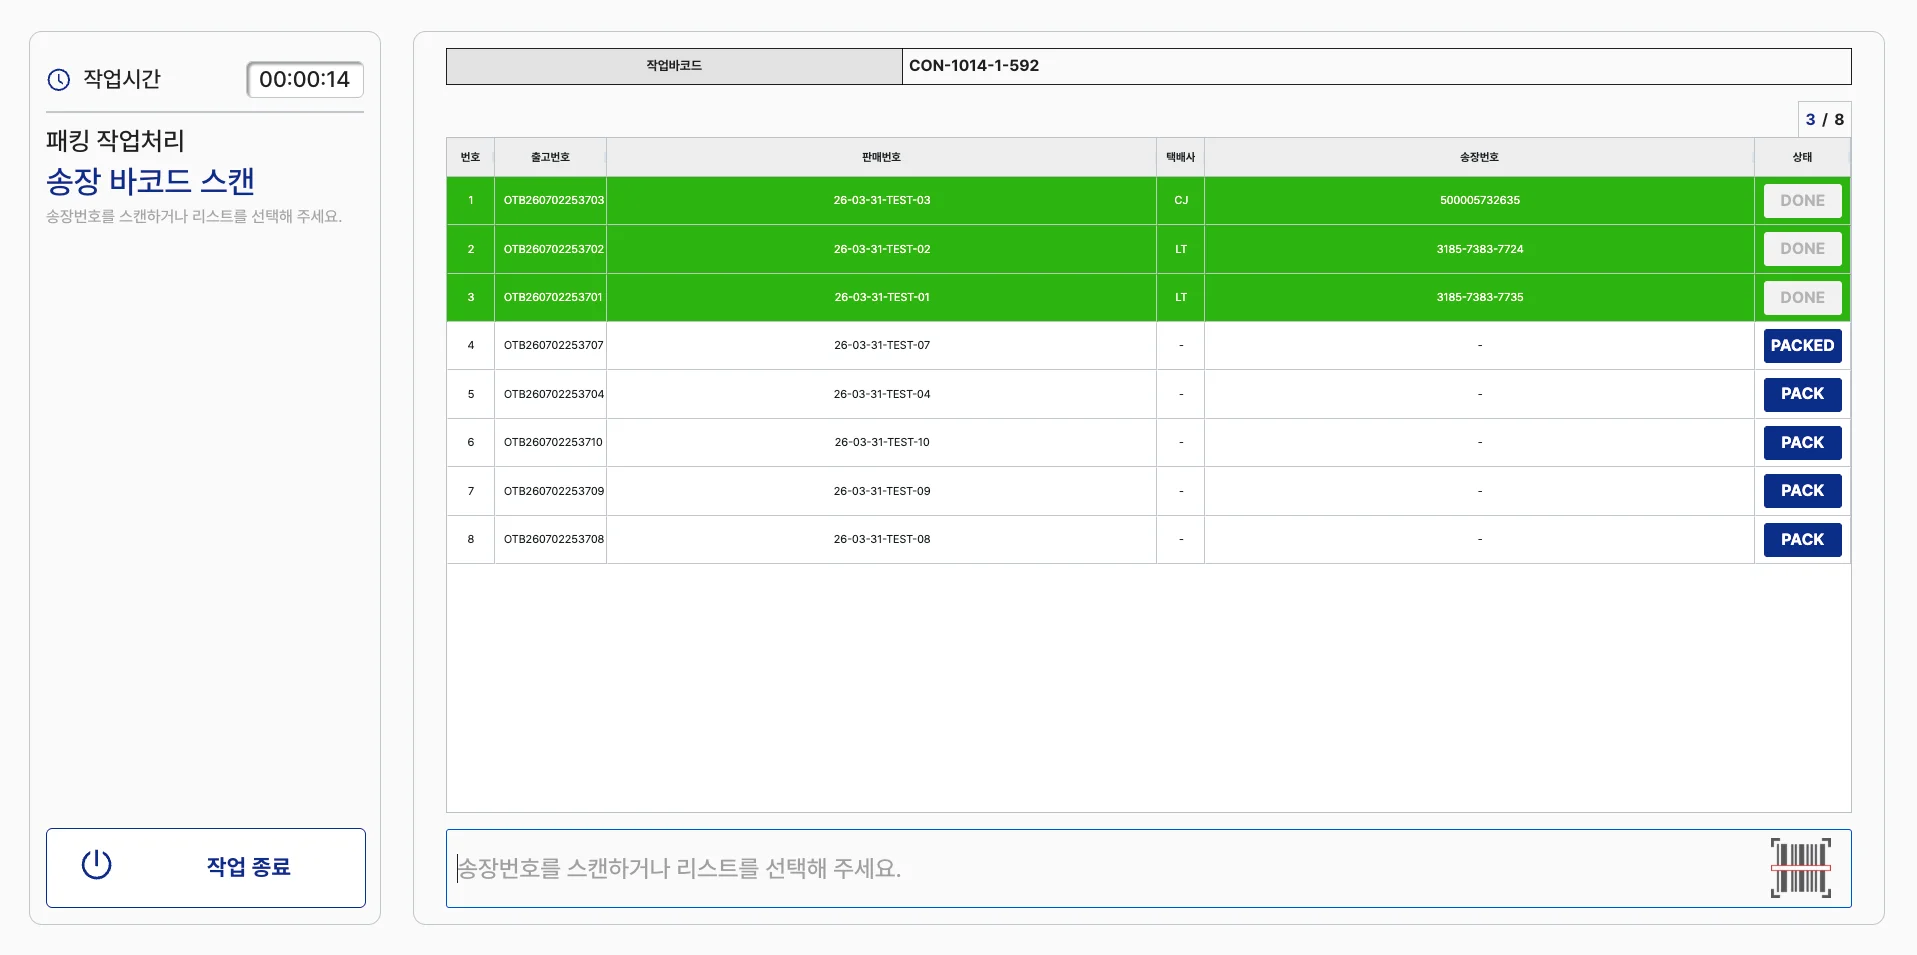Click the 작업 종료 button
Screen dimensions: 1917x955
point(206,868)
